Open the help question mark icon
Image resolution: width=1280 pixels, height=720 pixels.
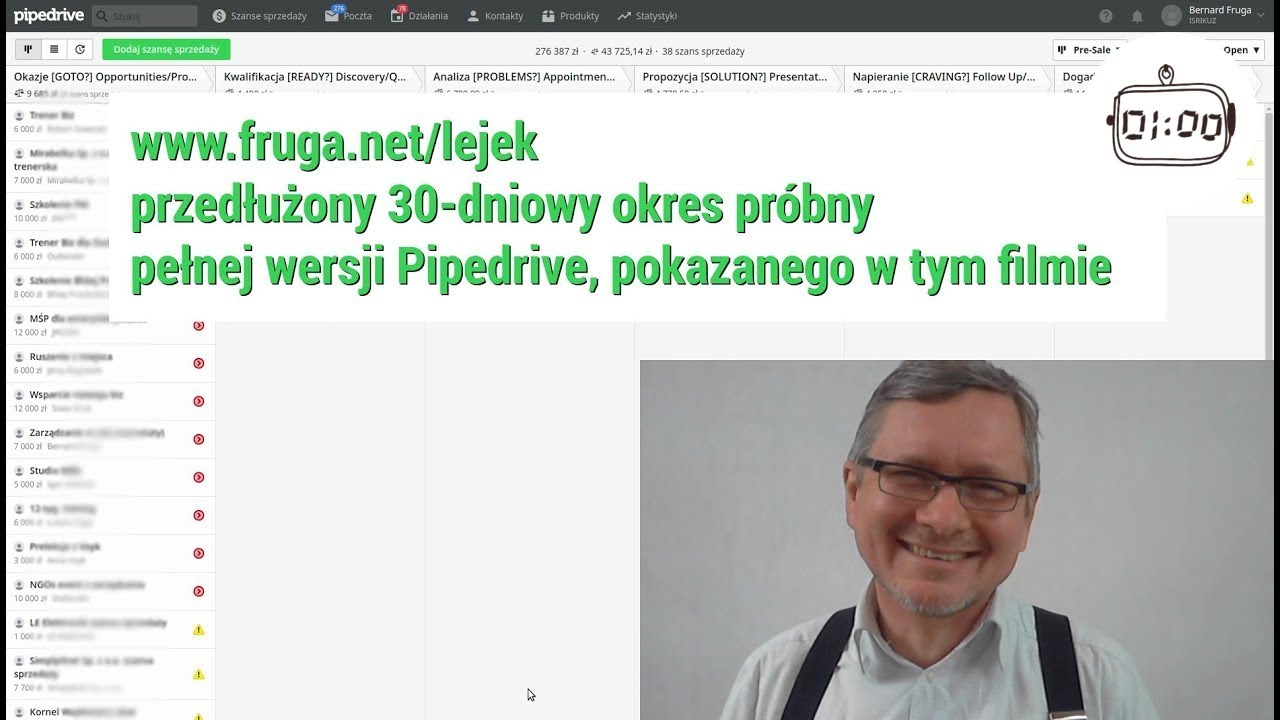click(1105, 16)
